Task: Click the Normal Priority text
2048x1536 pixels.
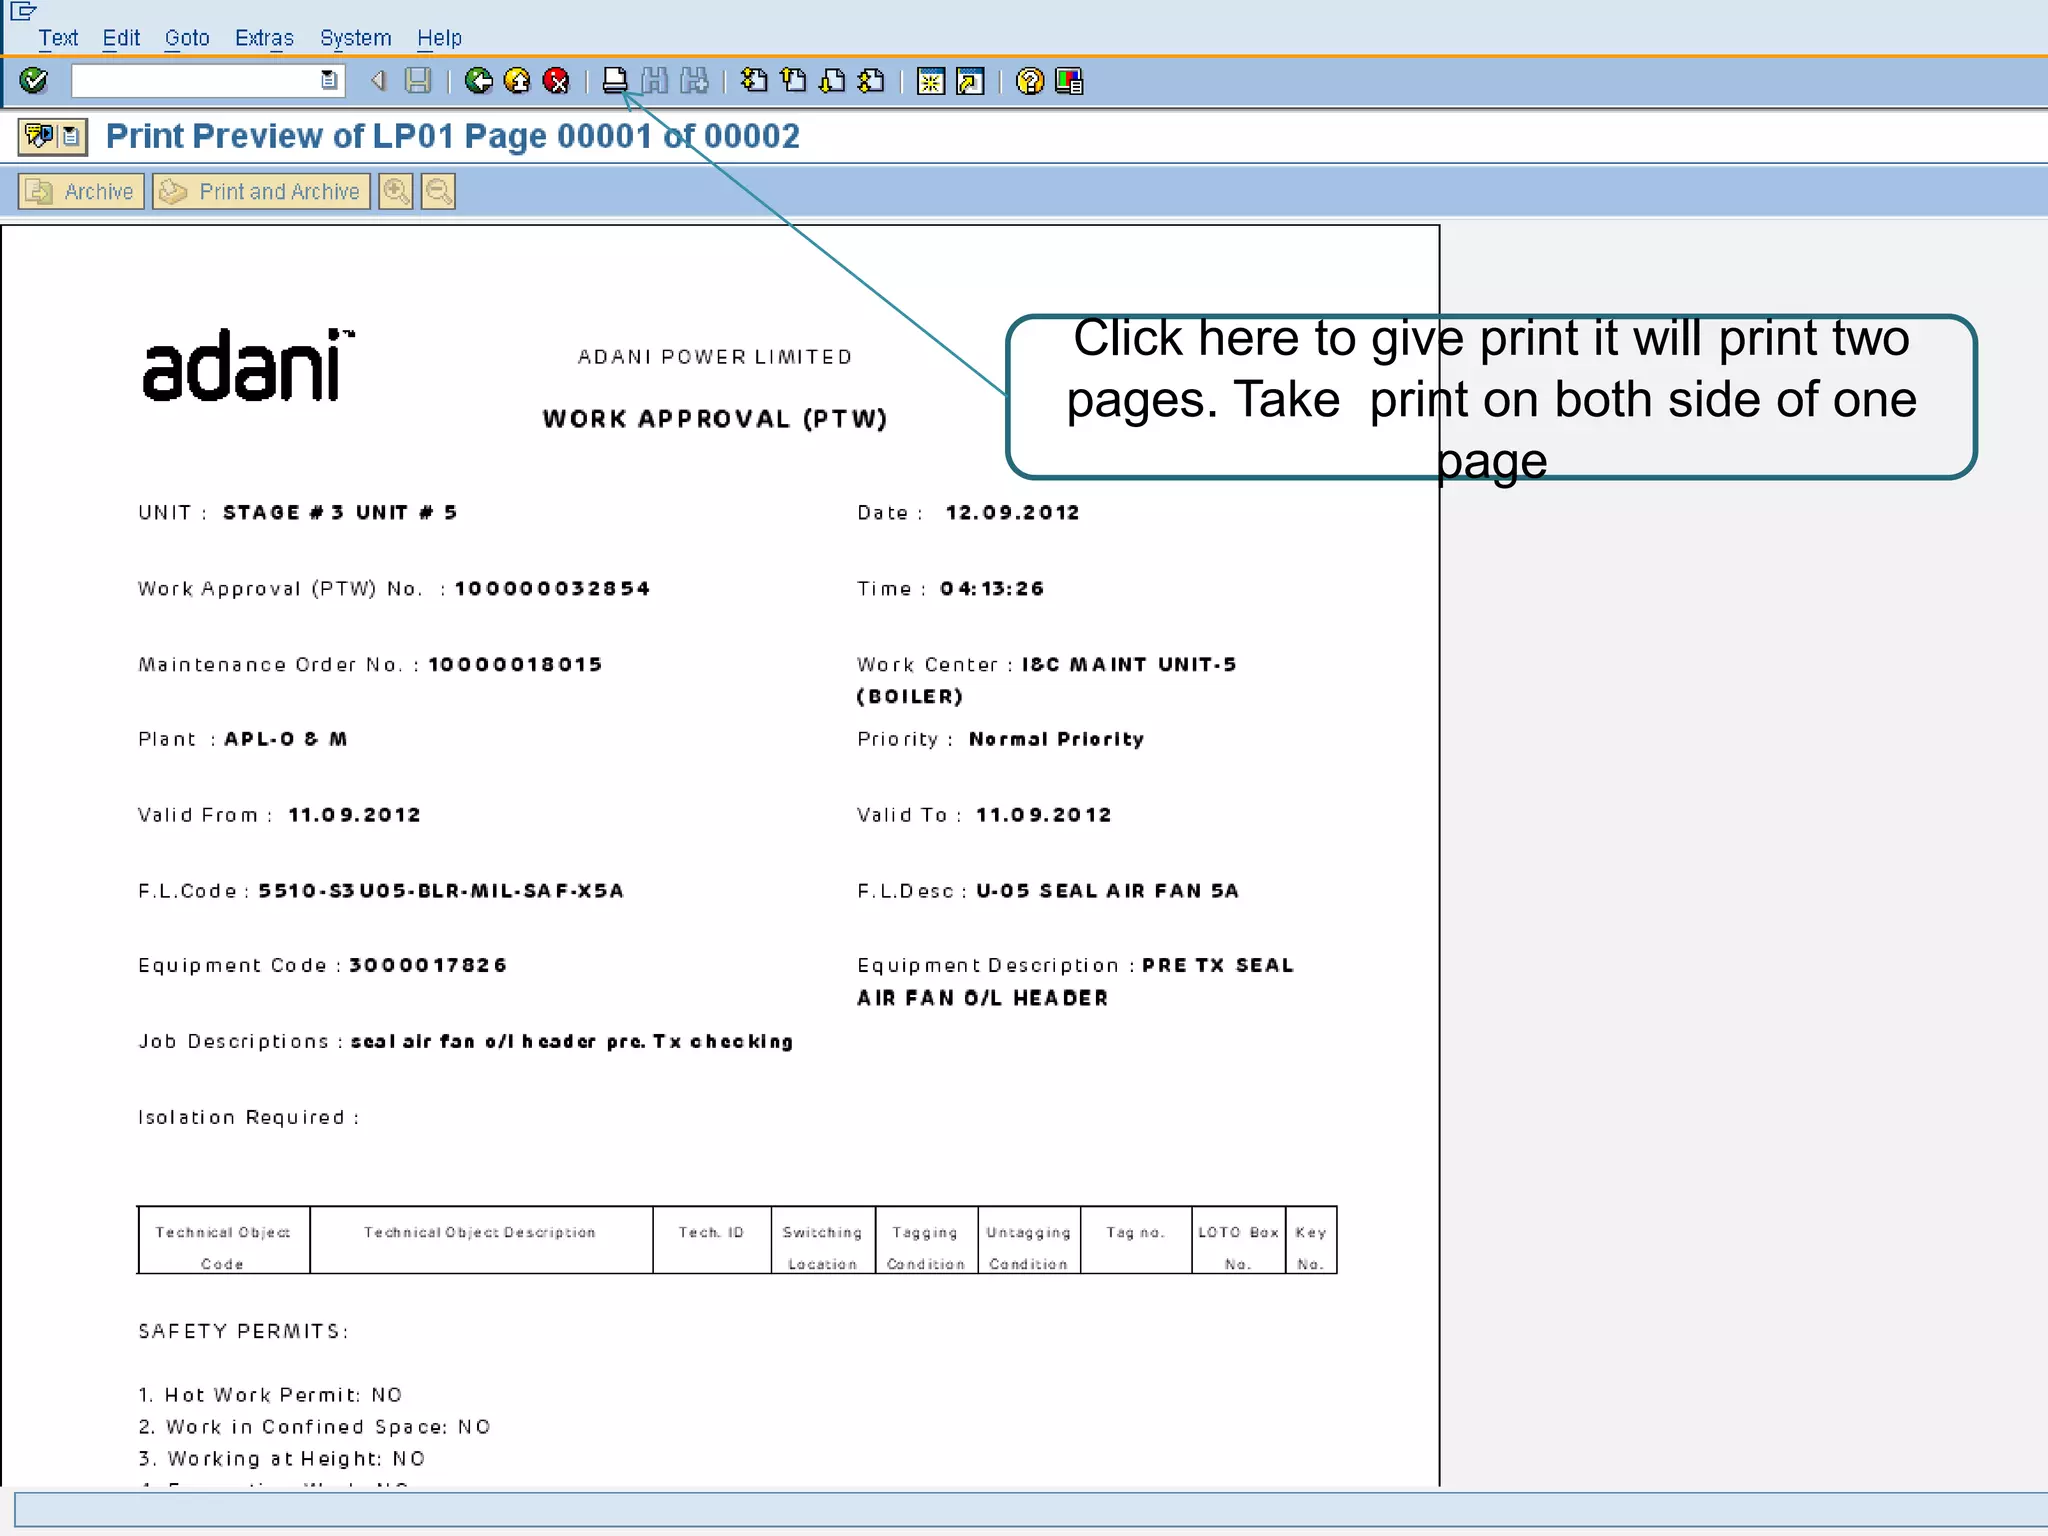Action: point(1056,739)
